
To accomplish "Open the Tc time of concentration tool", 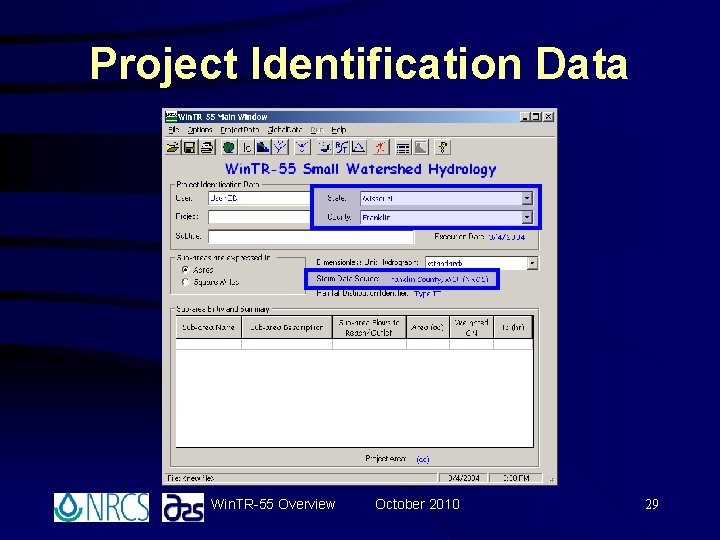I will tap(247, 147).
